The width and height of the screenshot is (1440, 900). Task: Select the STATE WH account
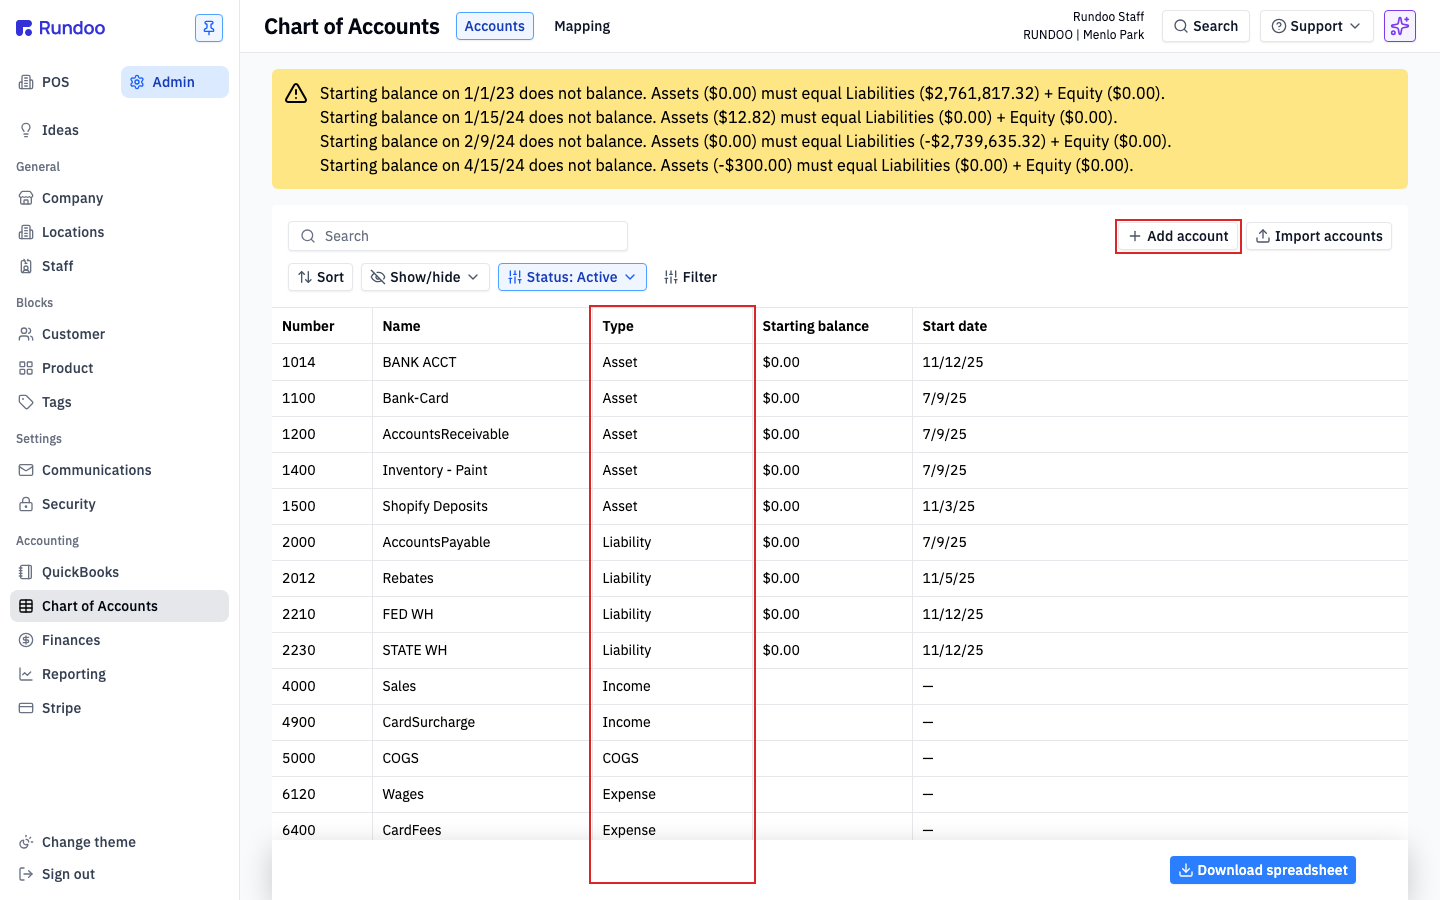pos(415,650)
